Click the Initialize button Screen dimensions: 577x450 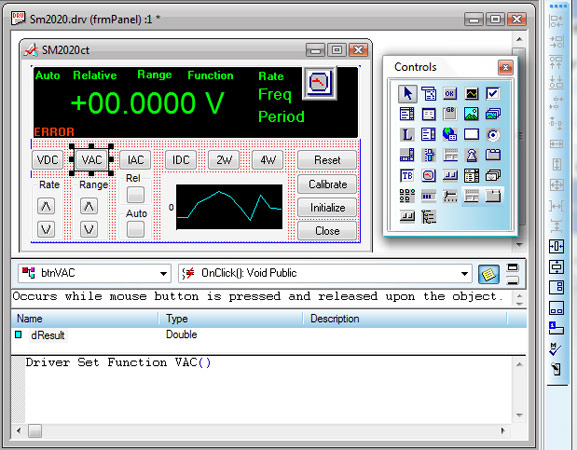click(x=327, y=208)
